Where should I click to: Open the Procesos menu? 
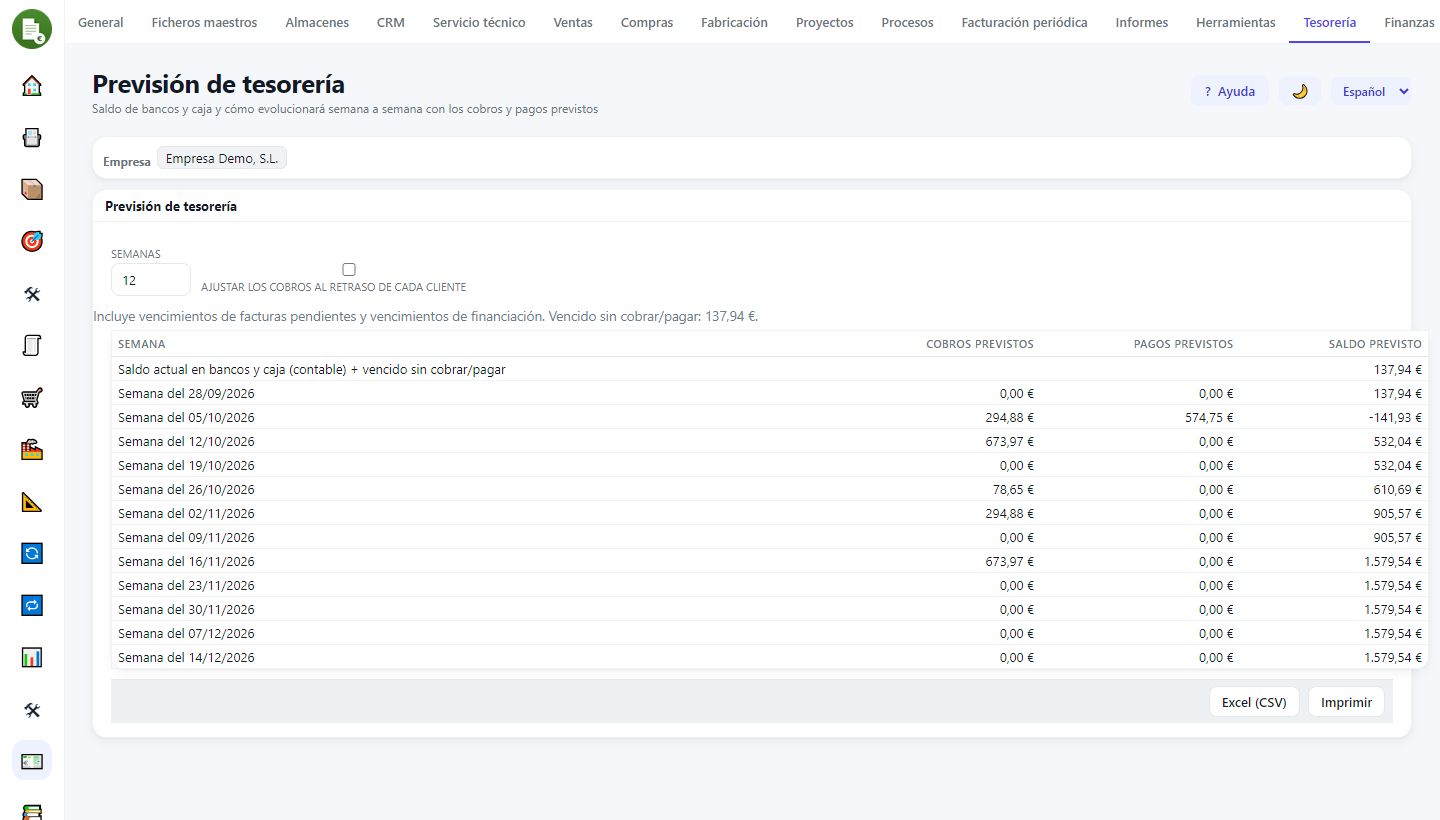point(908,22)
